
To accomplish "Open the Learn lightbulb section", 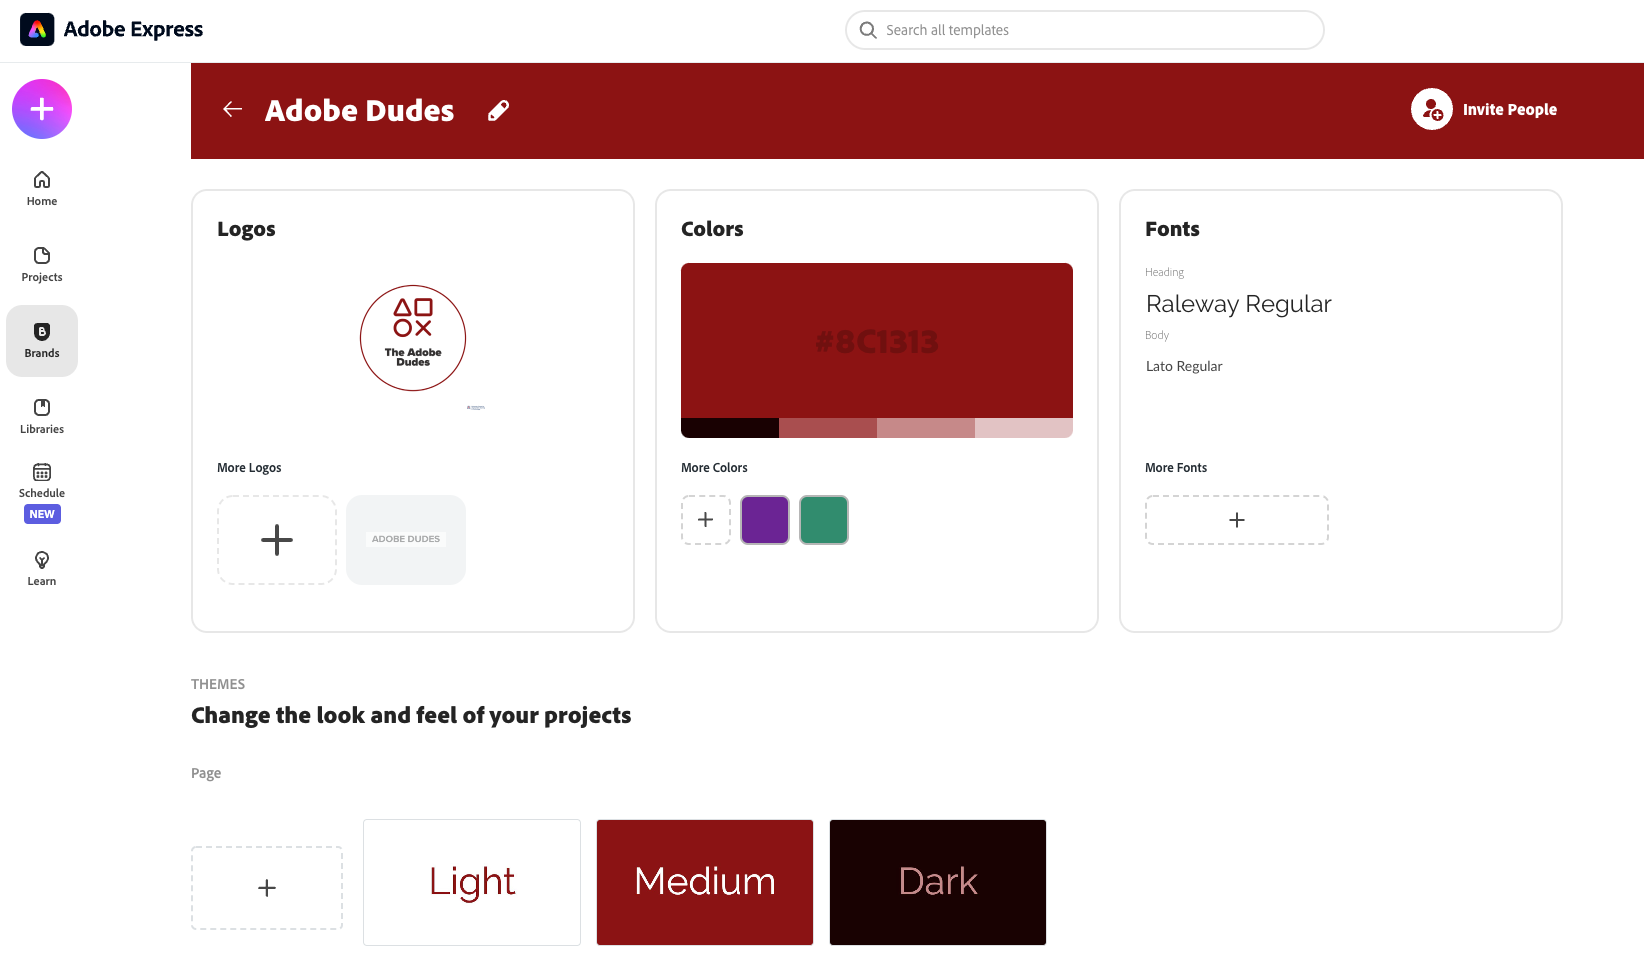I will 42,568.
